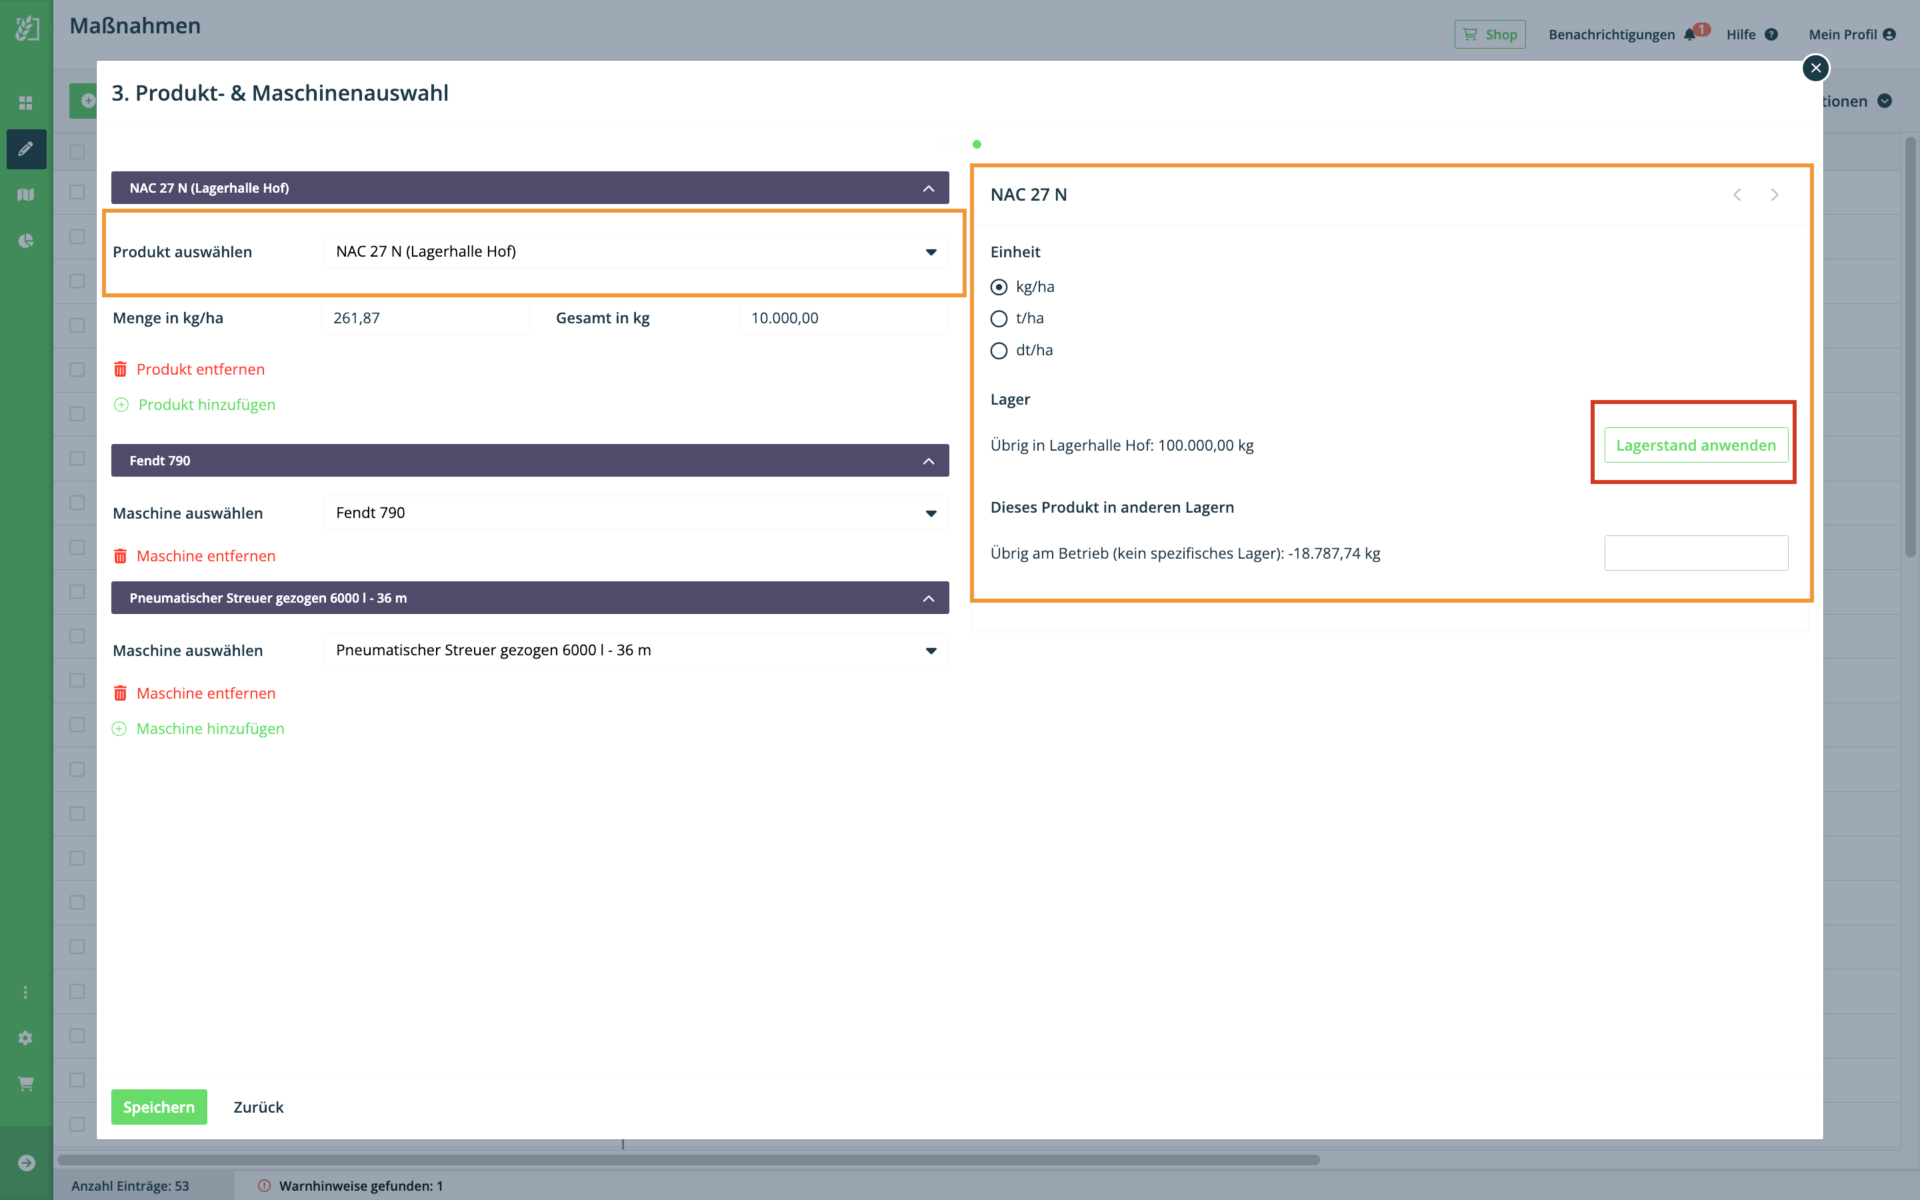Select the kg/ha unit radio button
1920x1200 pixels.
tap(999, 287)
